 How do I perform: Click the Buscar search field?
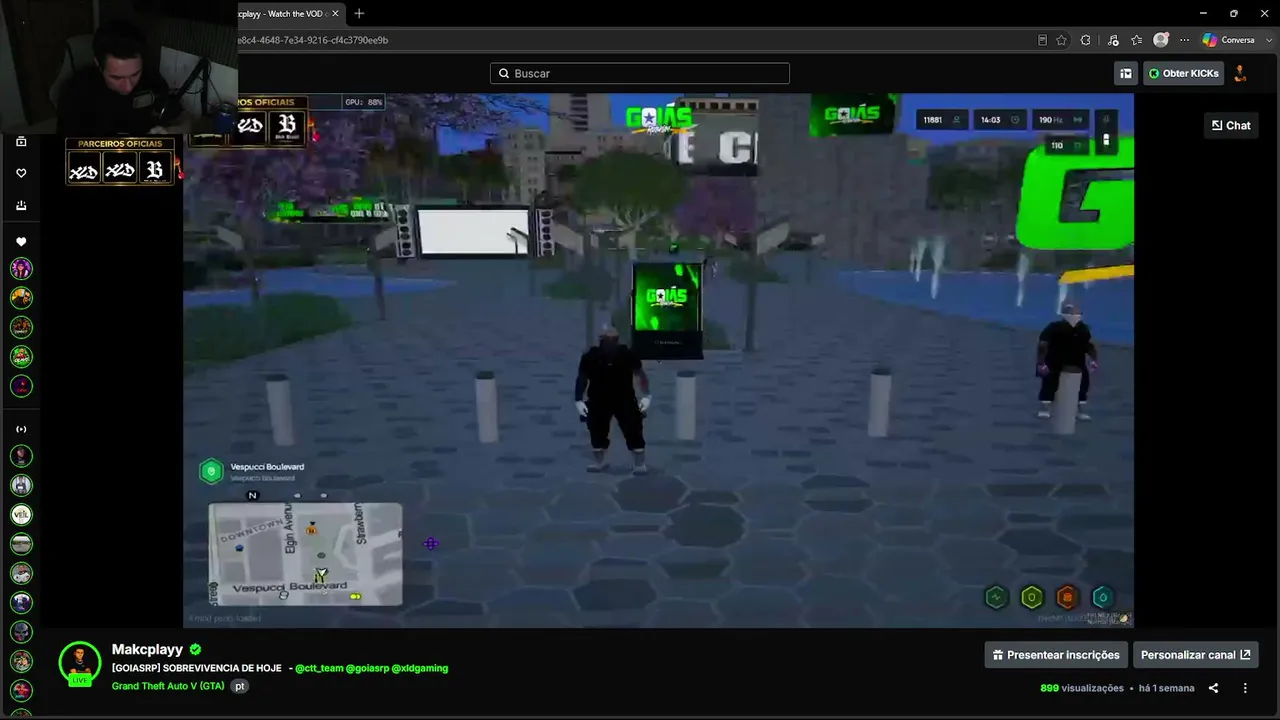click(640, 73)
